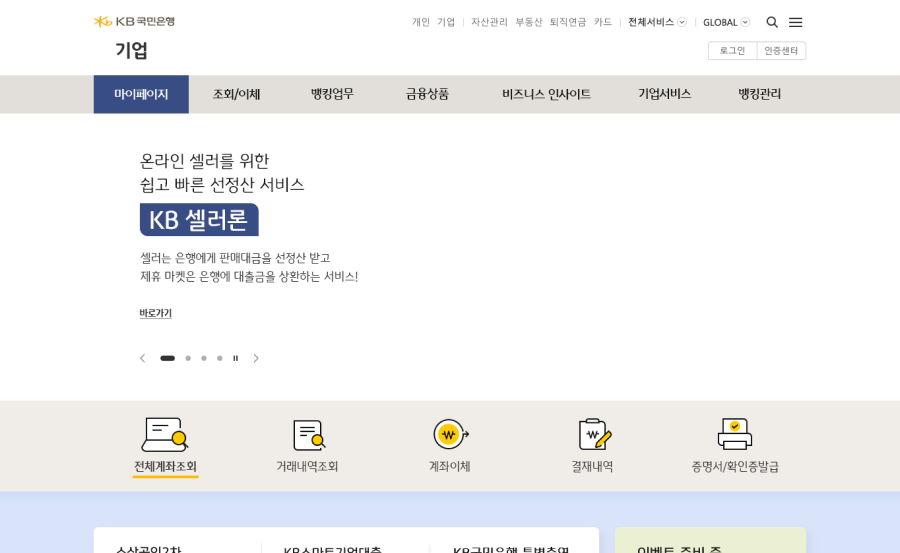
Task: Click the 거래내역조회 document icon
Action: pos(308,435)
